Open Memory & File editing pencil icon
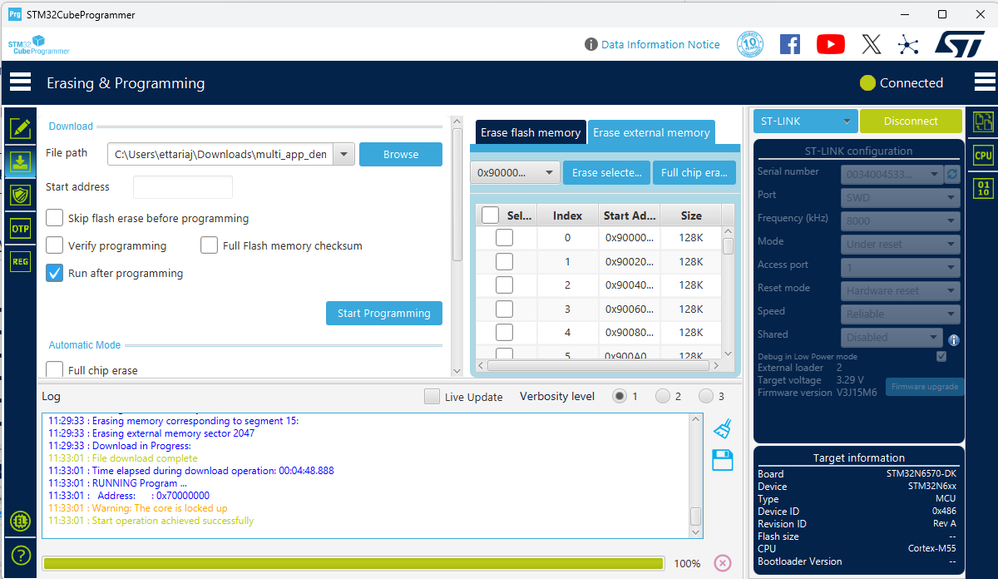The image size is (998, 579). (20, 128)
